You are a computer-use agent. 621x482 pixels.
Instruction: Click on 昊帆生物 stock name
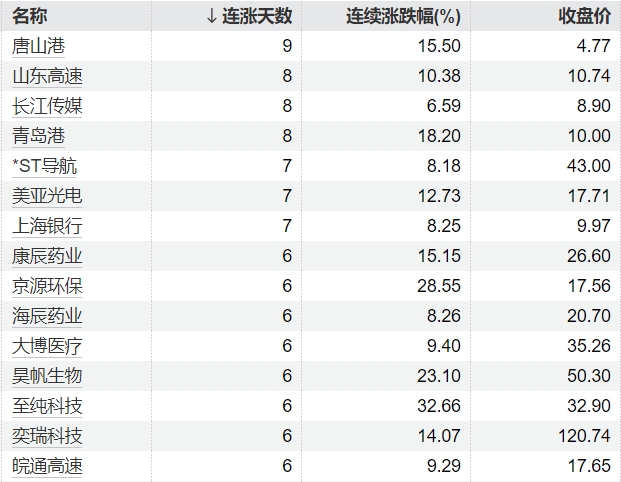[47, 376]
